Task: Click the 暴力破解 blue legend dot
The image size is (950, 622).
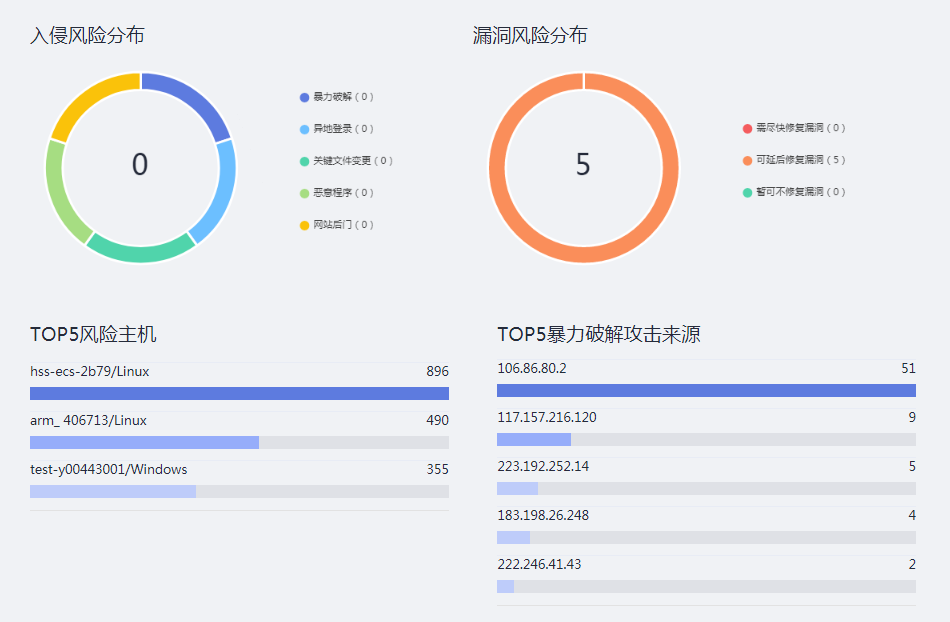Action: (305, 97)
